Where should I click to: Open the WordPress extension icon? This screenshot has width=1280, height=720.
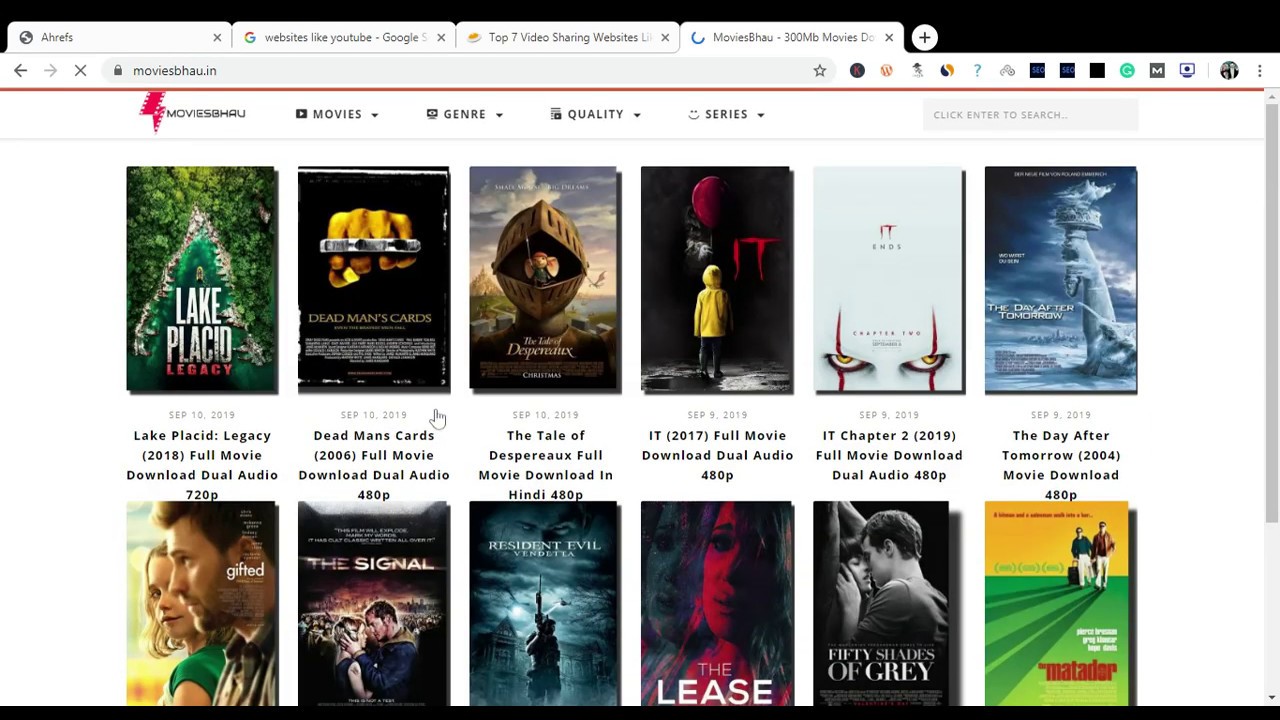coord(887,70)
